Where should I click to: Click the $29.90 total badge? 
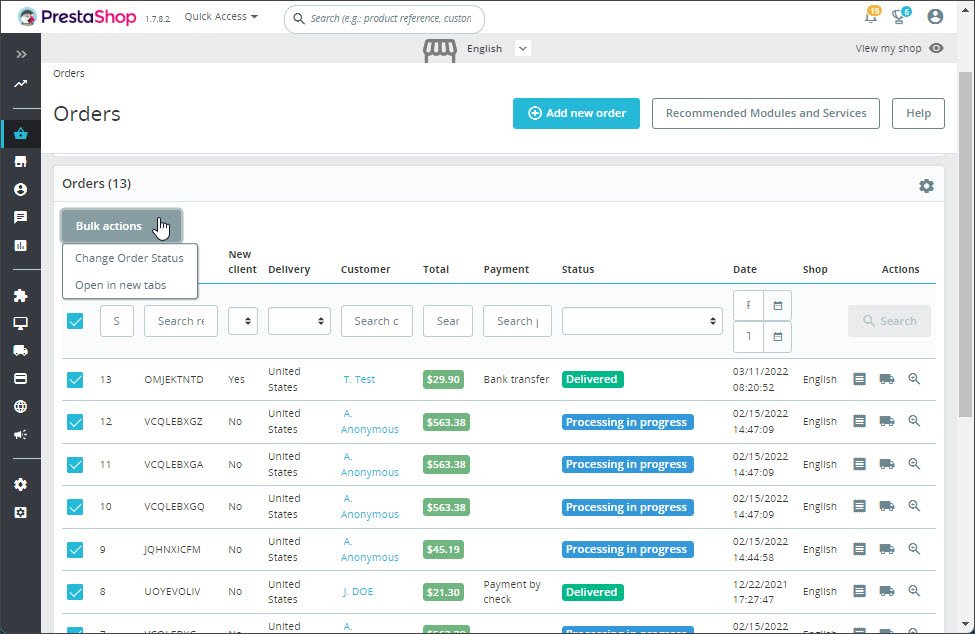(443, 379)
